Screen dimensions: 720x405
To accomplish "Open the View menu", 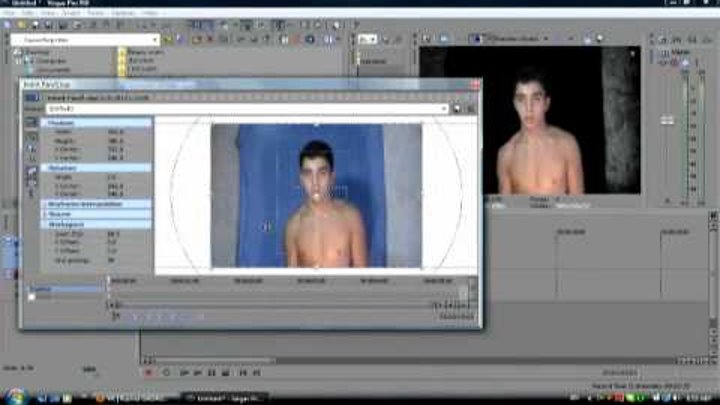I will 48,13.
